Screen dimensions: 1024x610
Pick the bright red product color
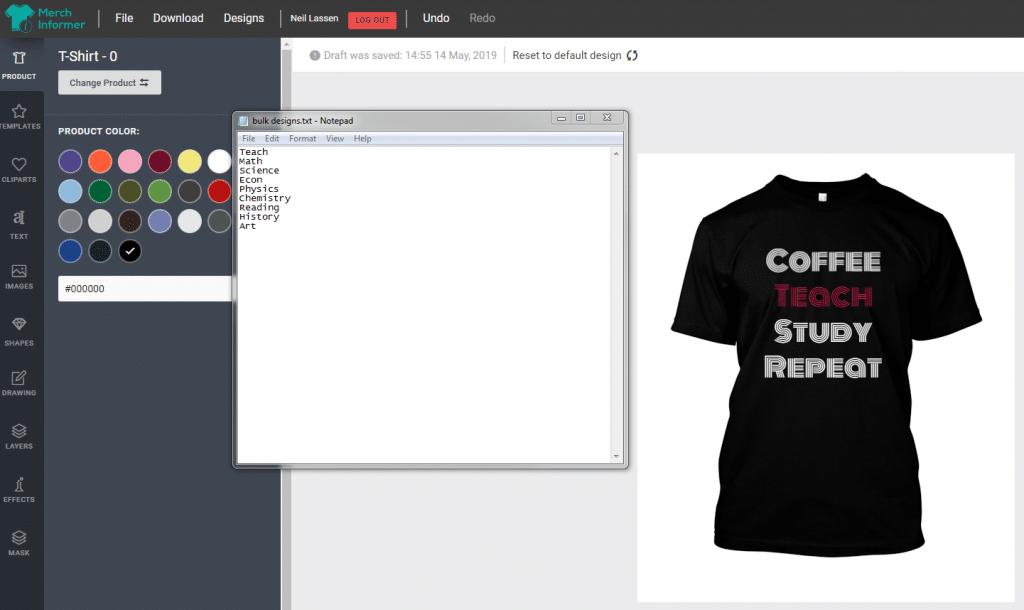pyautogui.click(x=219, y=191)
